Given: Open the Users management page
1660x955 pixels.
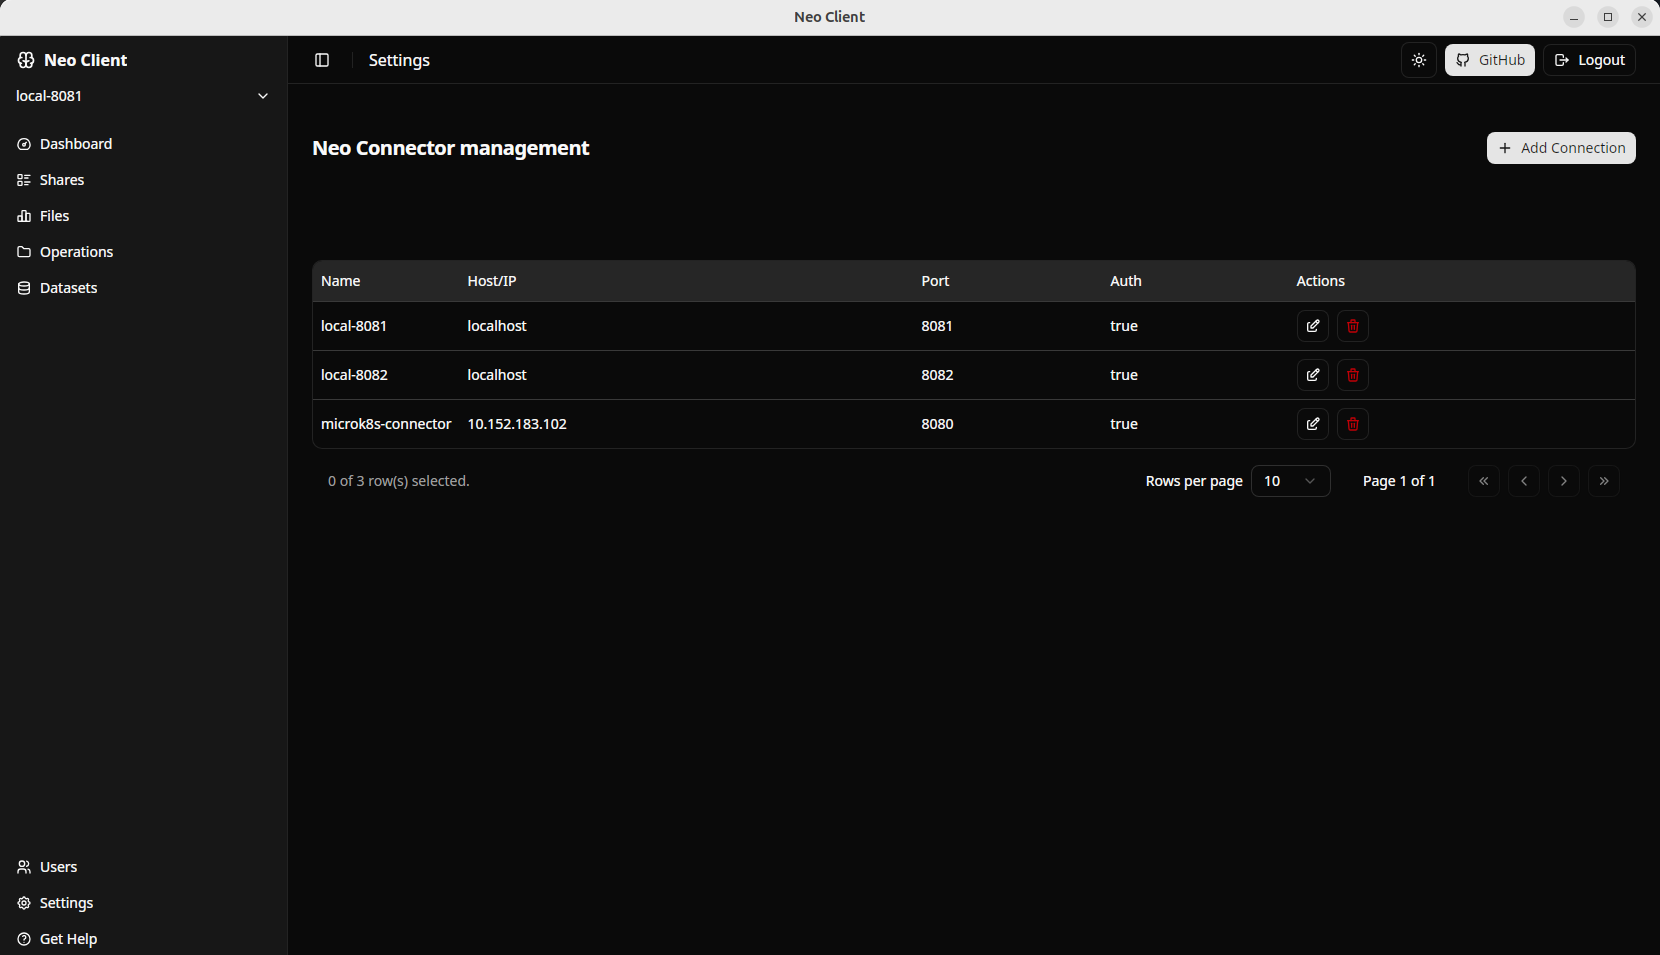Looking at the screenshot, I should (x=57, y=866).
